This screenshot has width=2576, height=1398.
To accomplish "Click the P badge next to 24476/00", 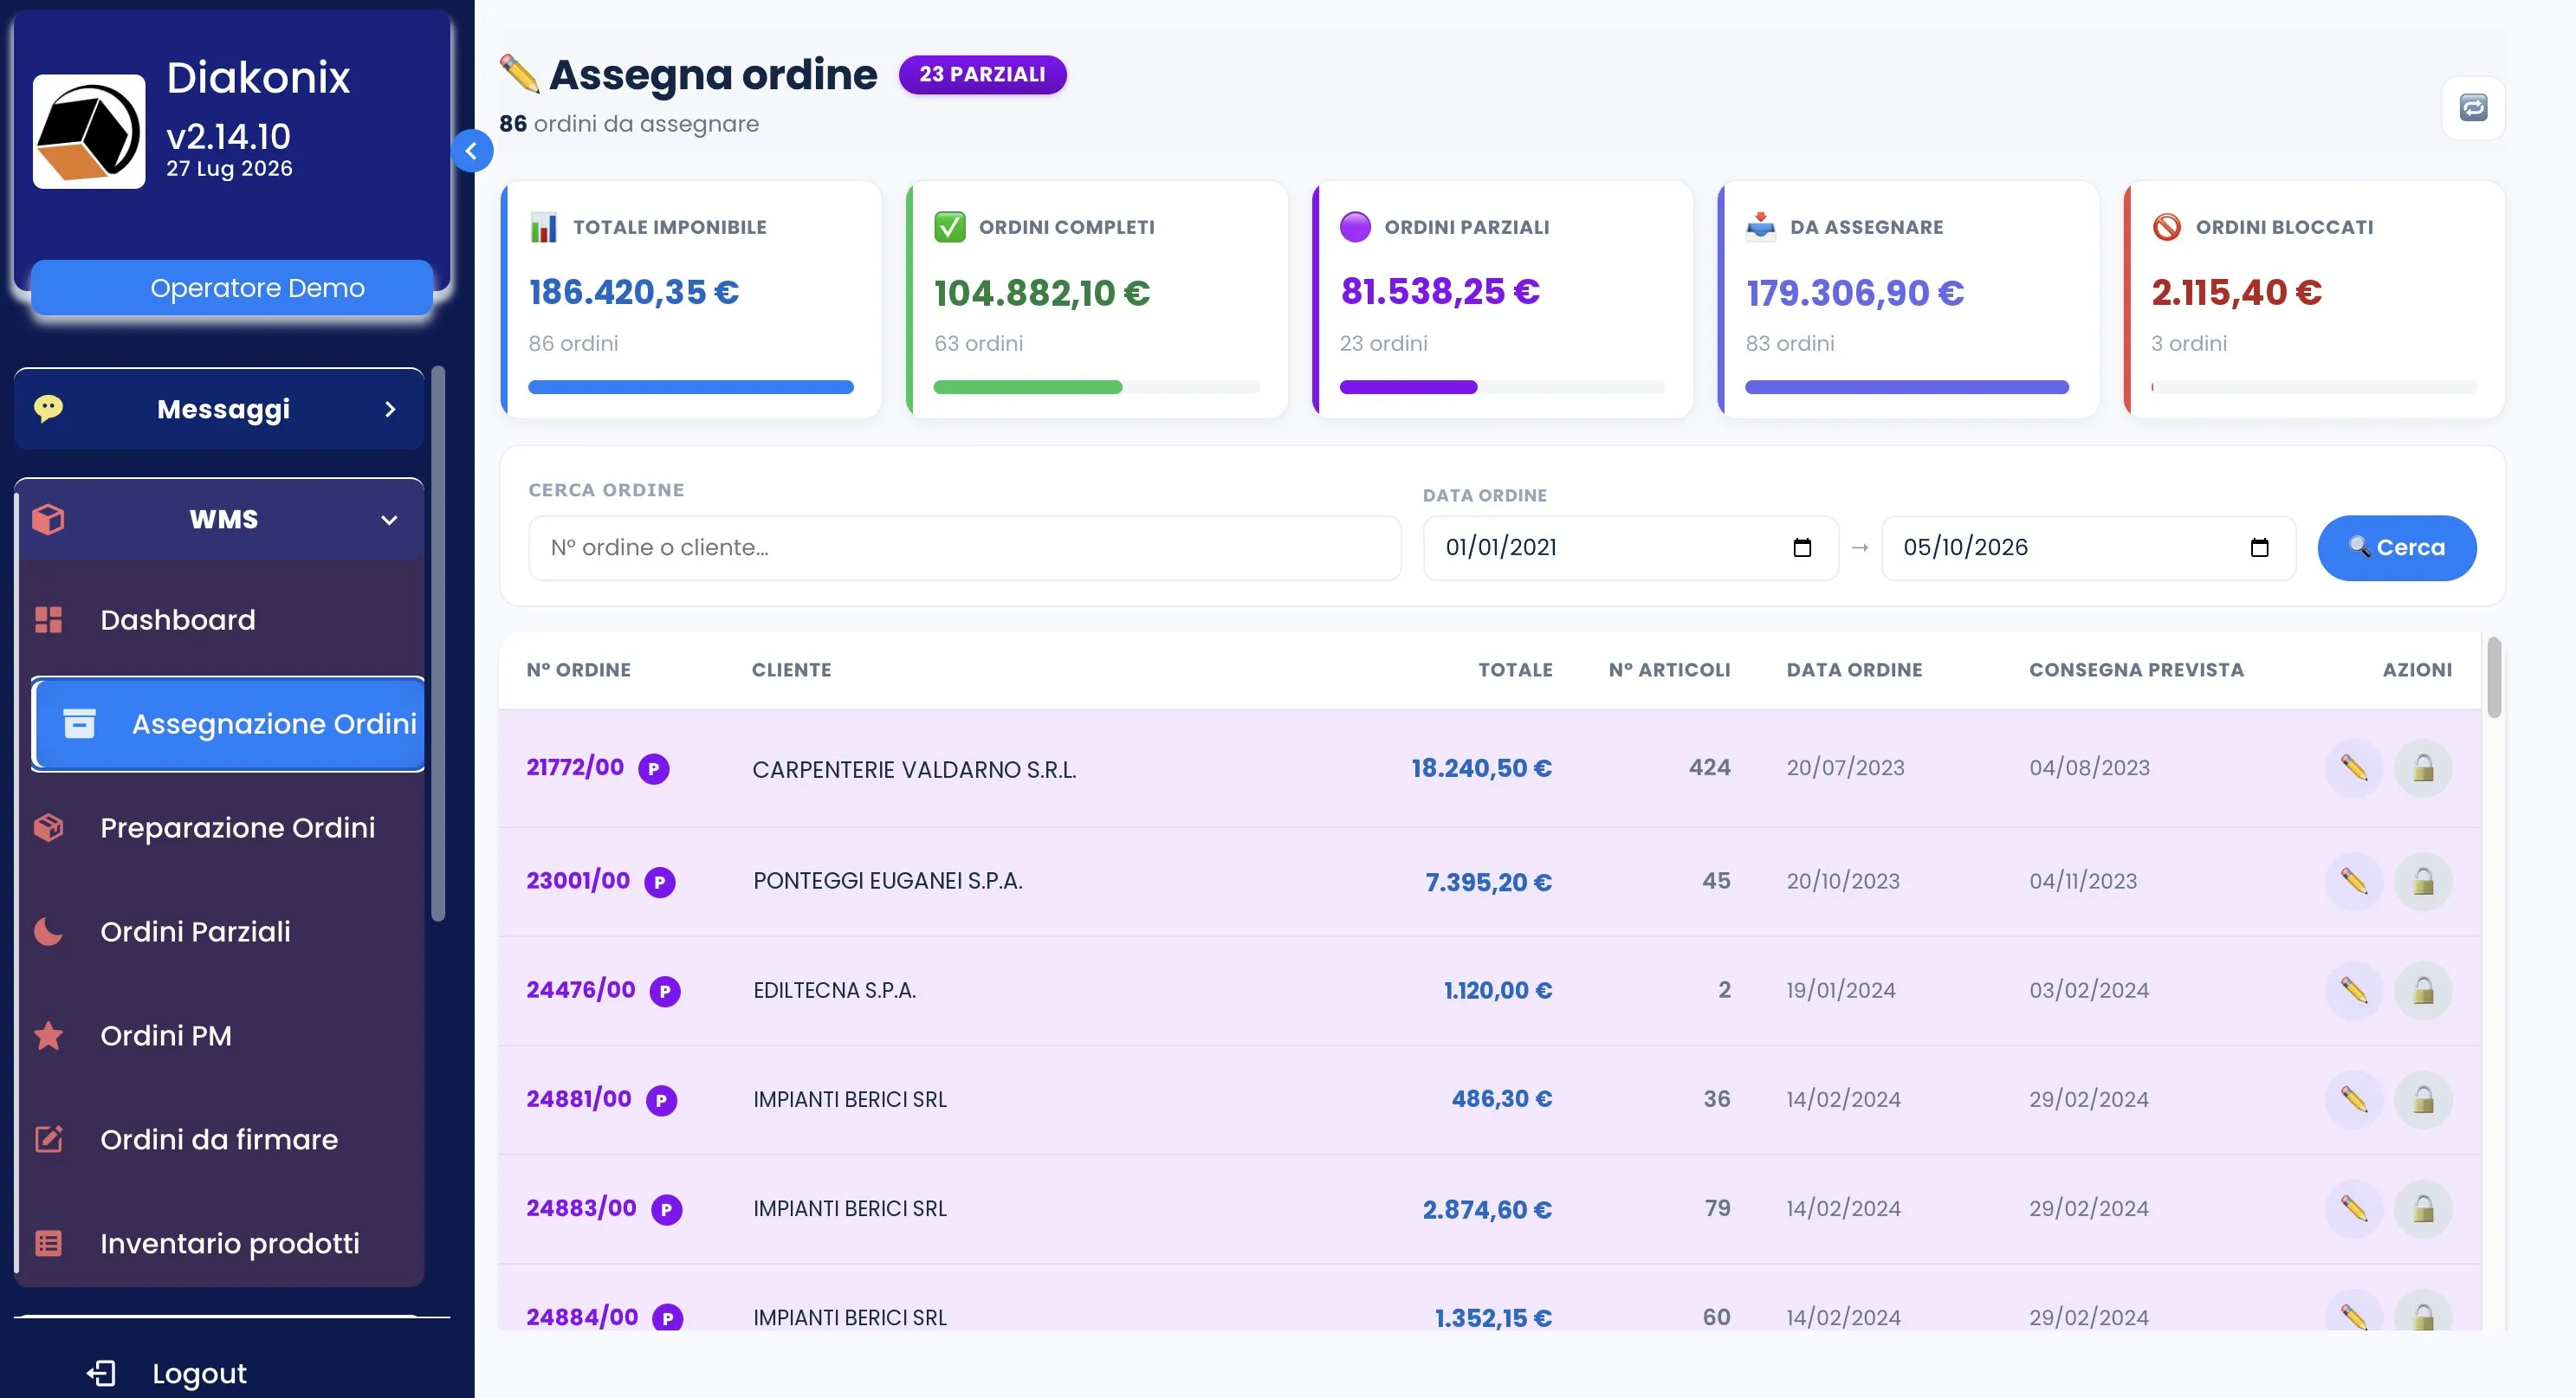I will coord(665,991).
